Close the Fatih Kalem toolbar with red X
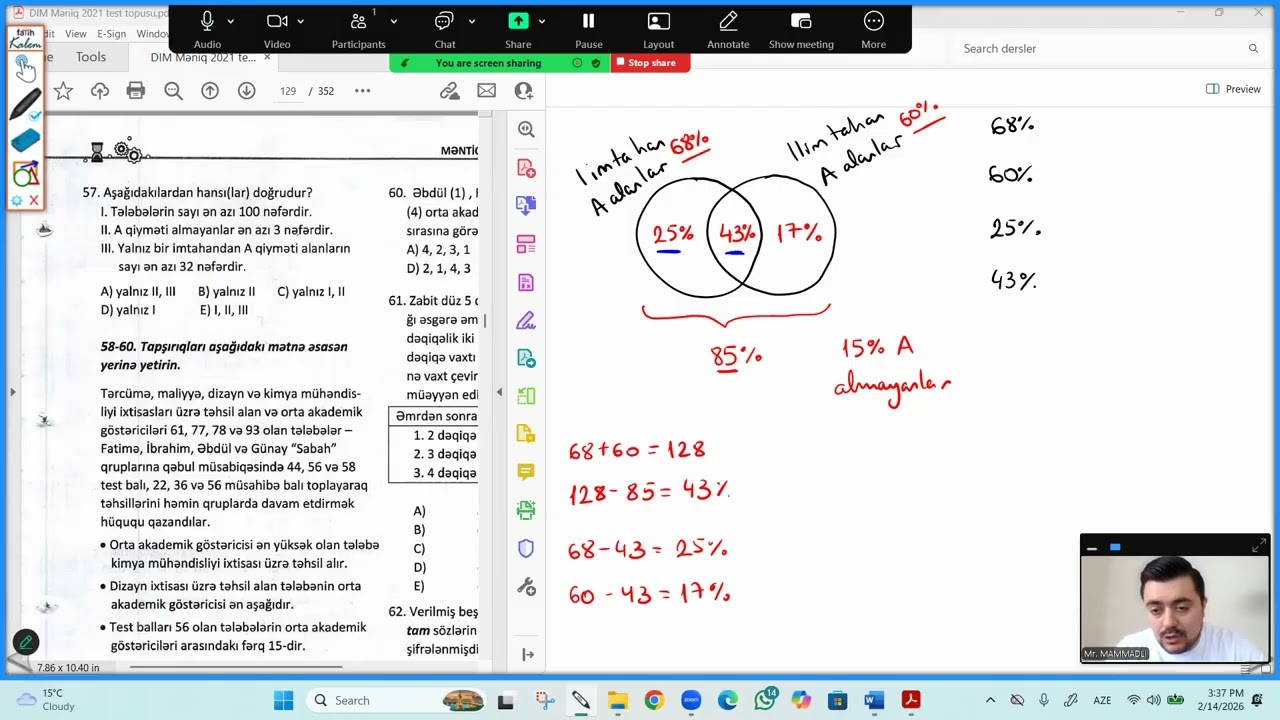 click(34, 200)
